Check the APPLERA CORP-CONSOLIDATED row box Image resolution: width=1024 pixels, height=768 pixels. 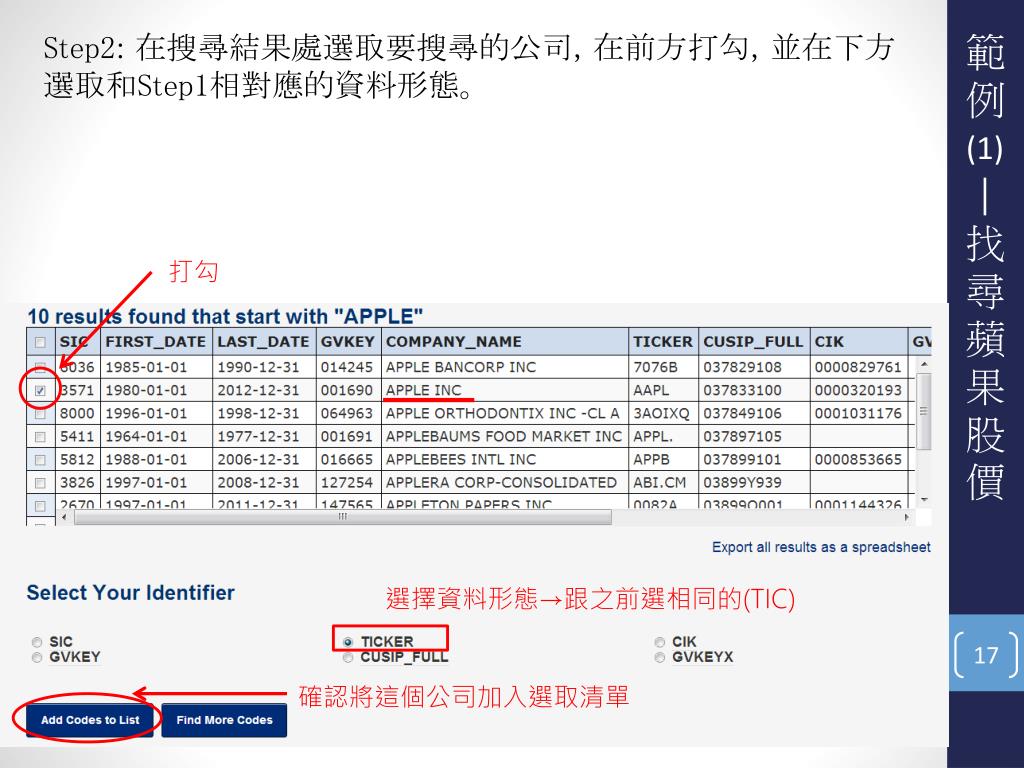(40, 483)
